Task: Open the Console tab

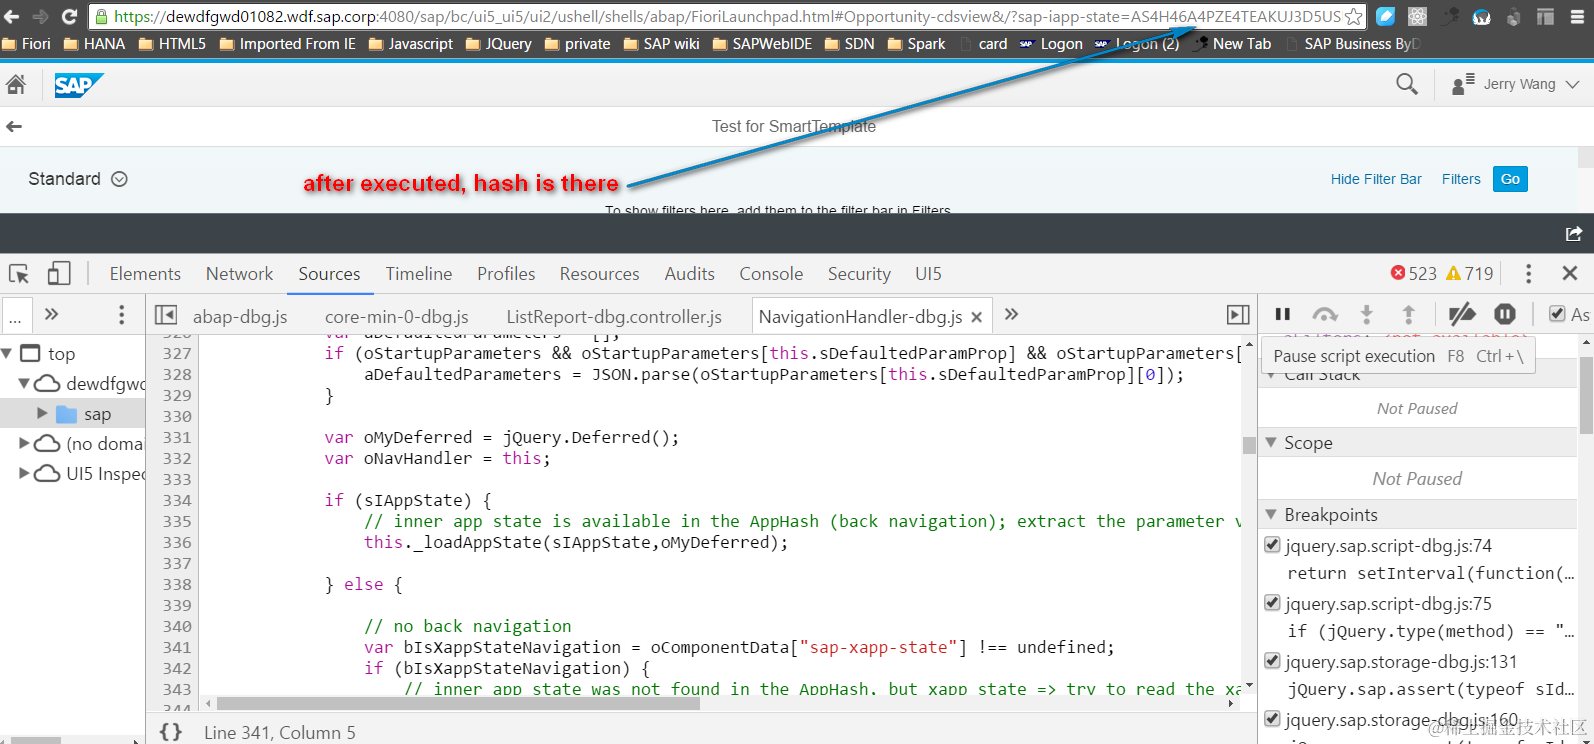Action: tap(771, 274)
